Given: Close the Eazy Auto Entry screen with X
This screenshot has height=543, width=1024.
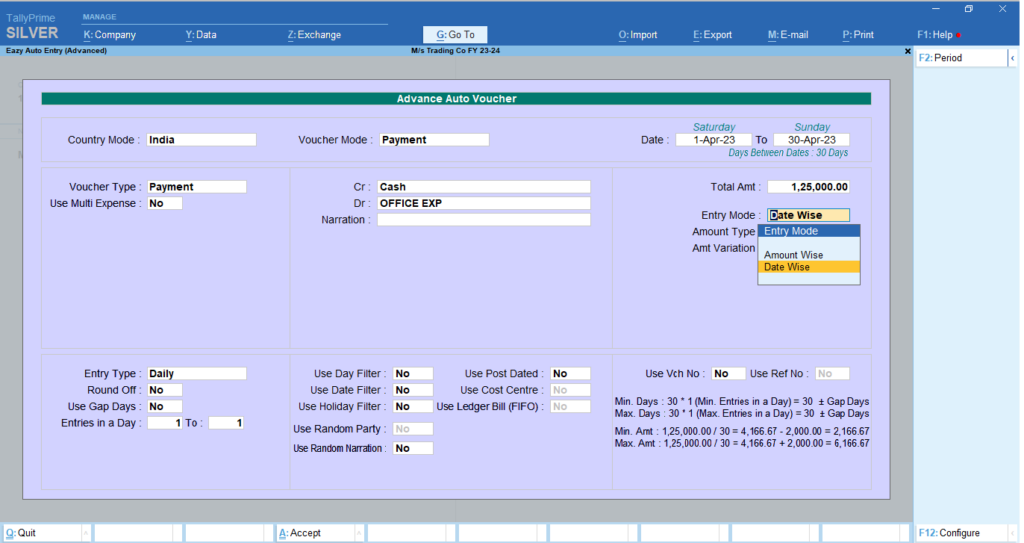Looking at the screenshot, I should click(907, 50).
